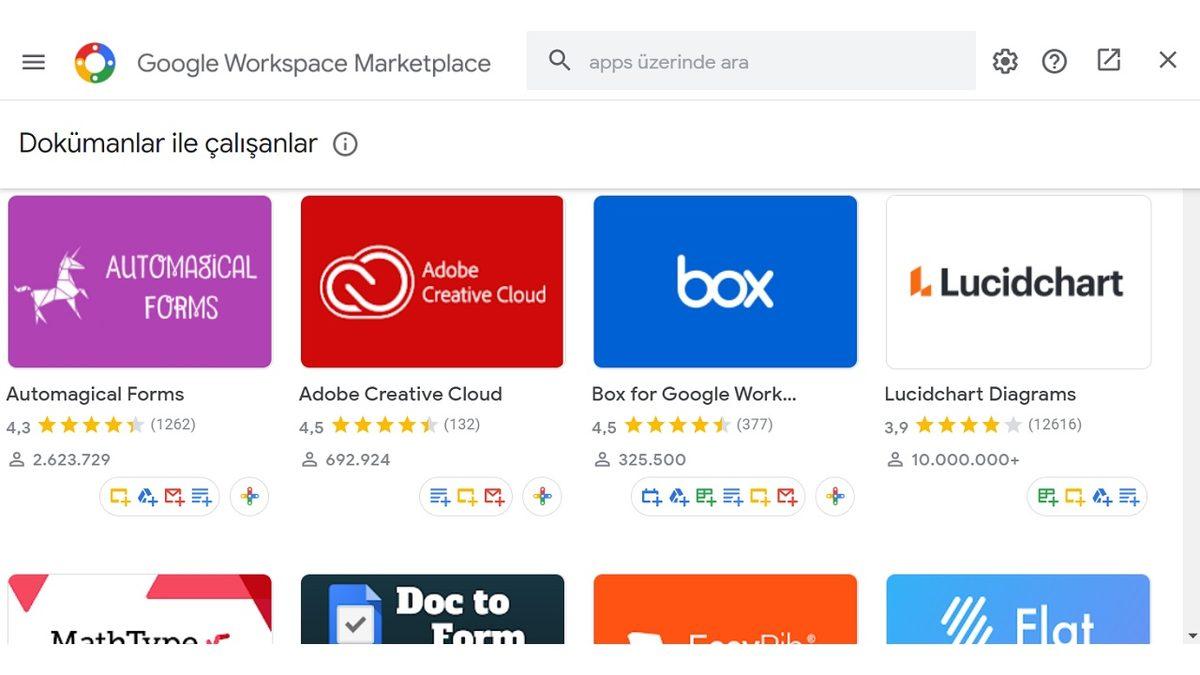Click the open in new window icon
This screenshot has height=675, width=1200.
(1108, 60)
